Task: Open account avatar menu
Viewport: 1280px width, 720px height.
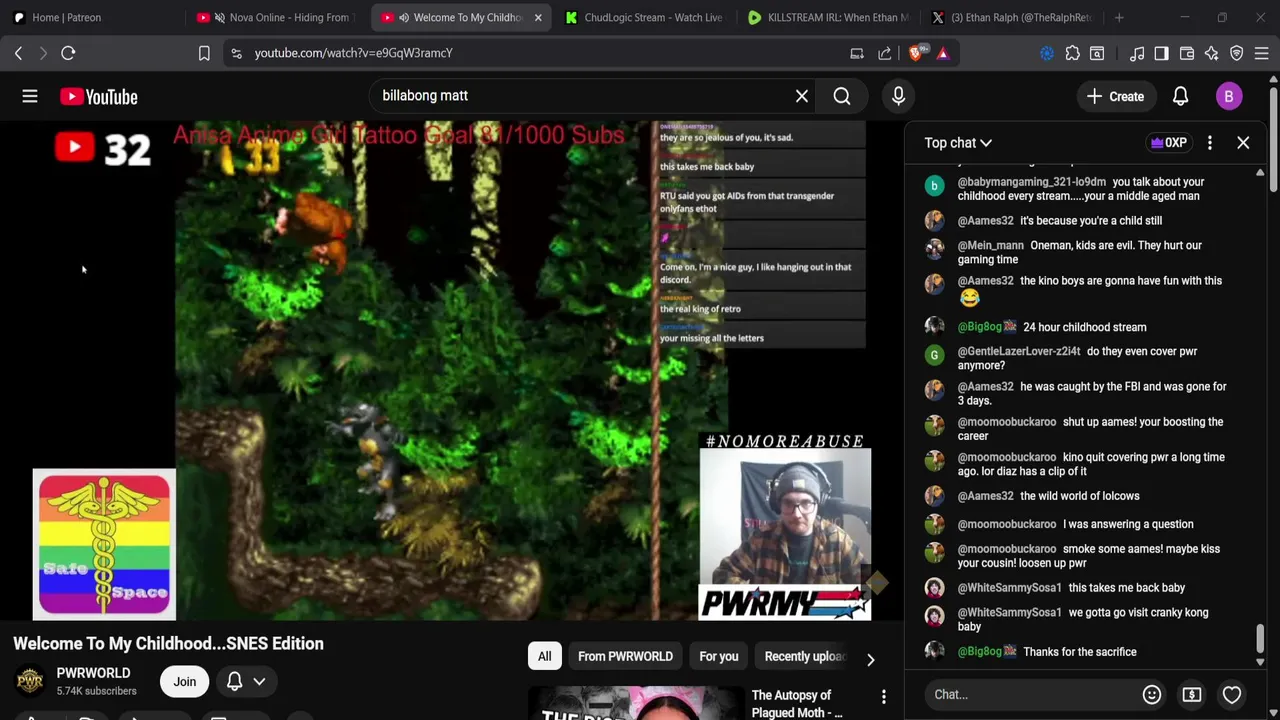Action: pos(1229,96)
